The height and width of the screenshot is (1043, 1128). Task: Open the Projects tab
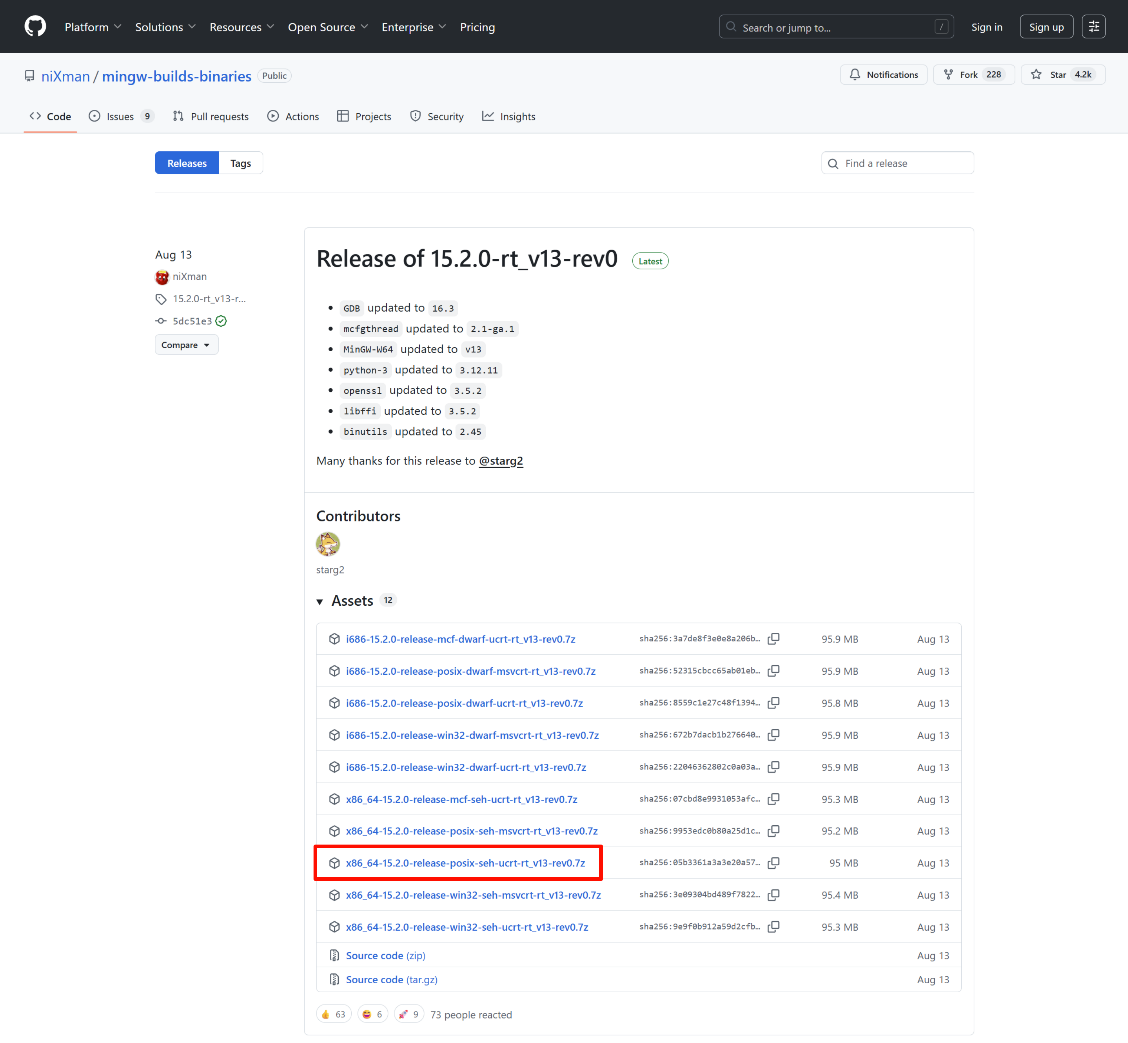pos(364,117)
